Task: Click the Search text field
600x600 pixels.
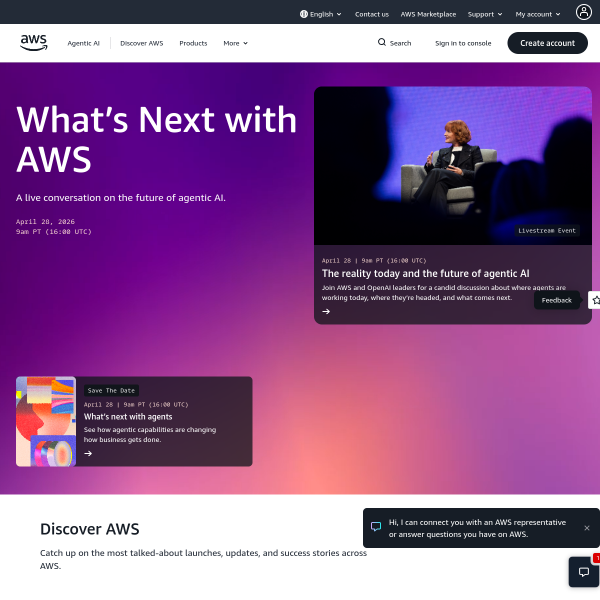Action: point(400,43)
